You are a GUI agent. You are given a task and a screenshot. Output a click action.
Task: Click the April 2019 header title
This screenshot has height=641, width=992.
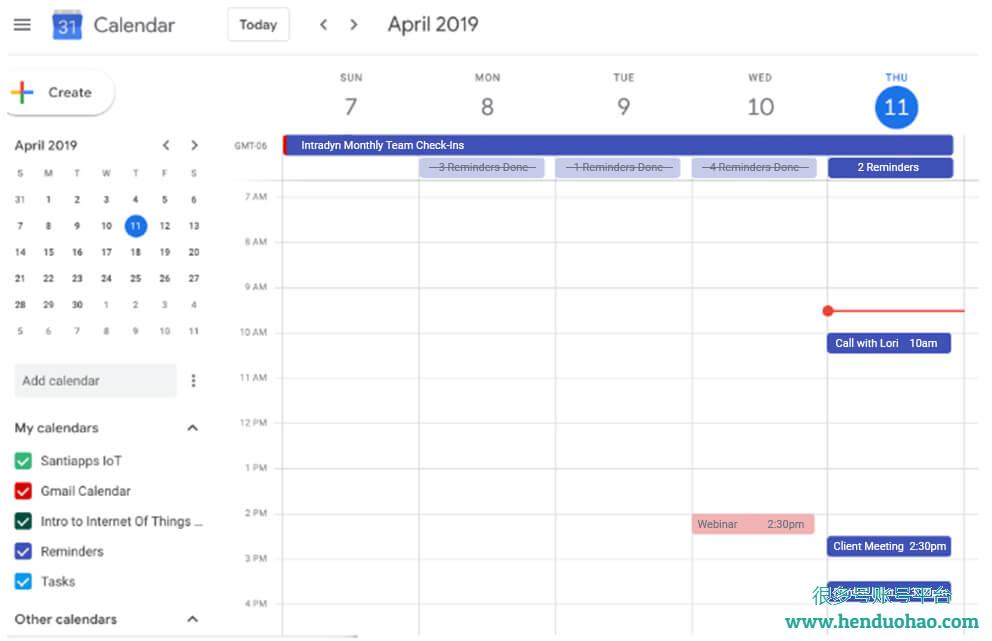click(x=433, y=25)
